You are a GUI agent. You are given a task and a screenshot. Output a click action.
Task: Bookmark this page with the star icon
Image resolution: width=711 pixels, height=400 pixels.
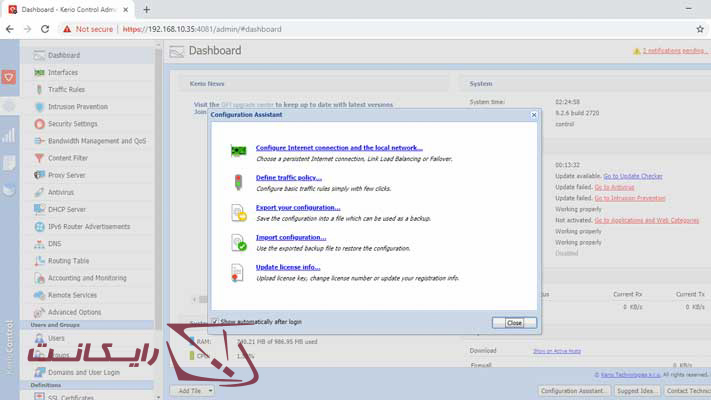(700, 29)
